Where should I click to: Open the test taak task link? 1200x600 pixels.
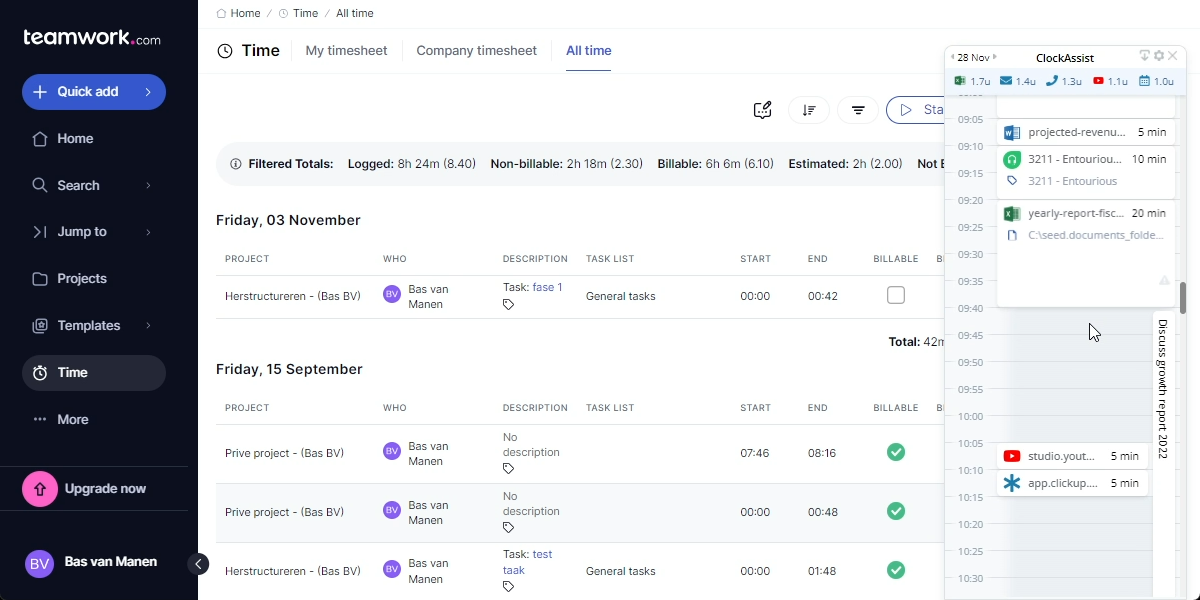pos(527,563)
